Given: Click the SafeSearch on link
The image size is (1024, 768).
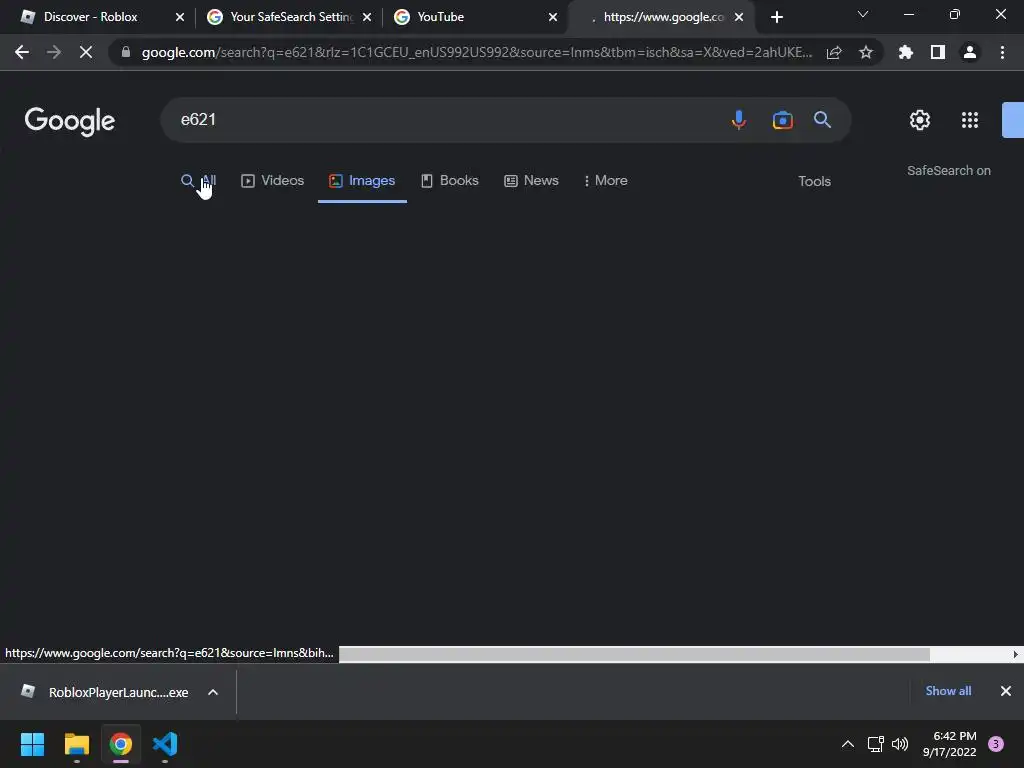Looking at the screenshot, I should (948, 170).
